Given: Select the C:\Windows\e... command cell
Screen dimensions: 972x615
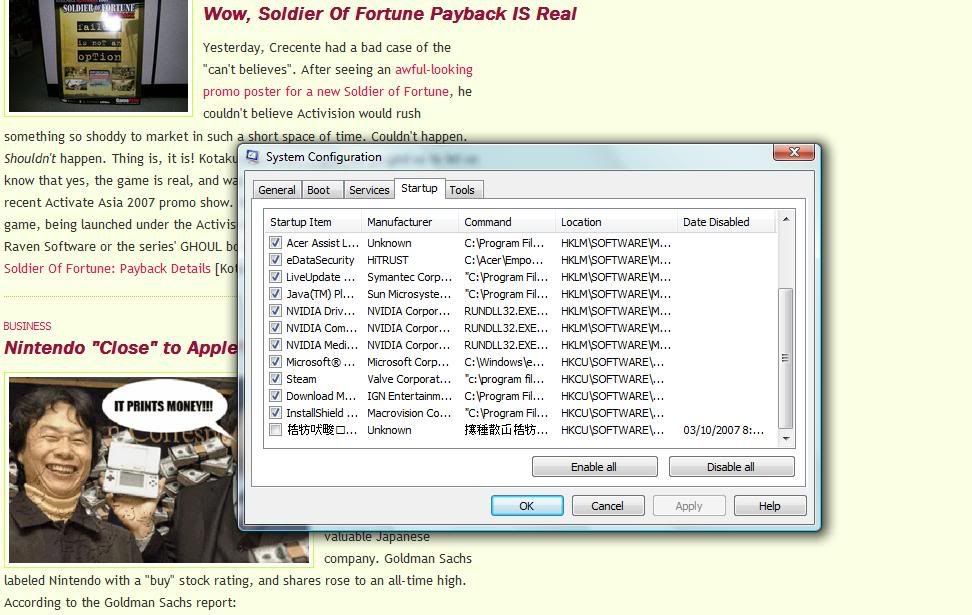Looking at the screenshot, I should (504, 362).
